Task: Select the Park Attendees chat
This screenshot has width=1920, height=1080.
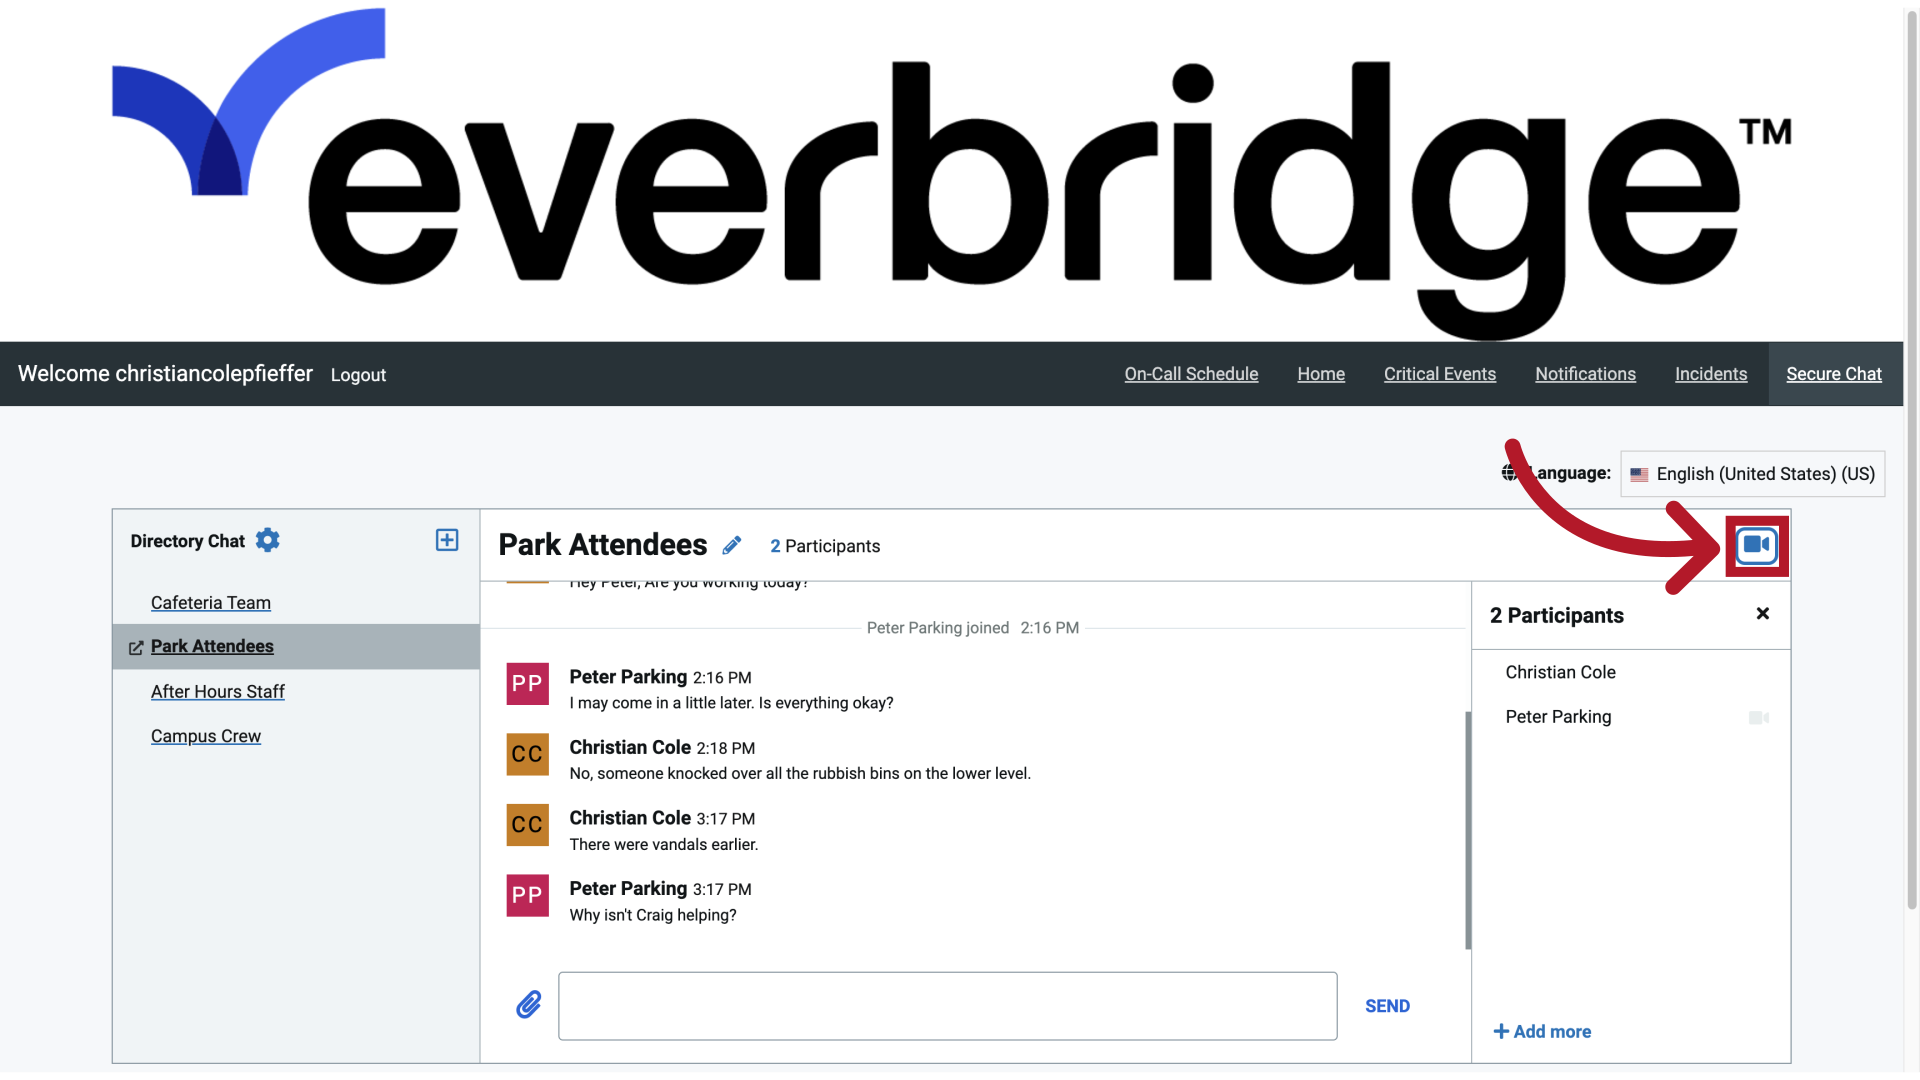Action: (212, 647)
